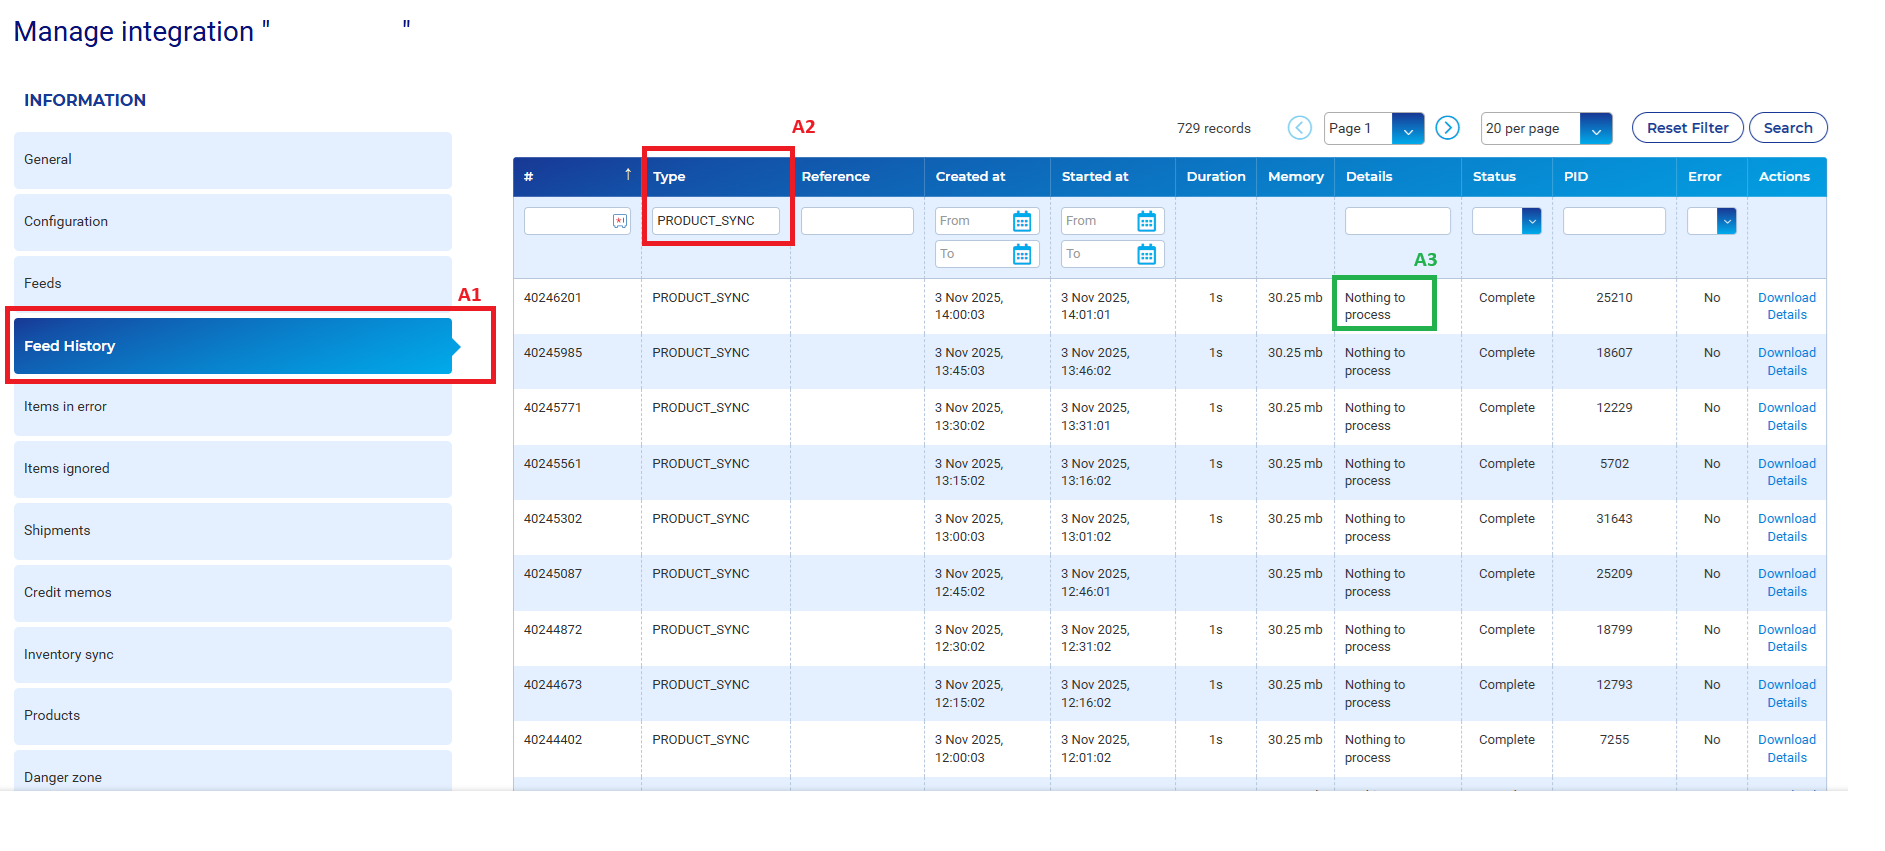Click the Search button
Image resolution: width=1885 pixels, height=851 pixels.
(1787, 128)
